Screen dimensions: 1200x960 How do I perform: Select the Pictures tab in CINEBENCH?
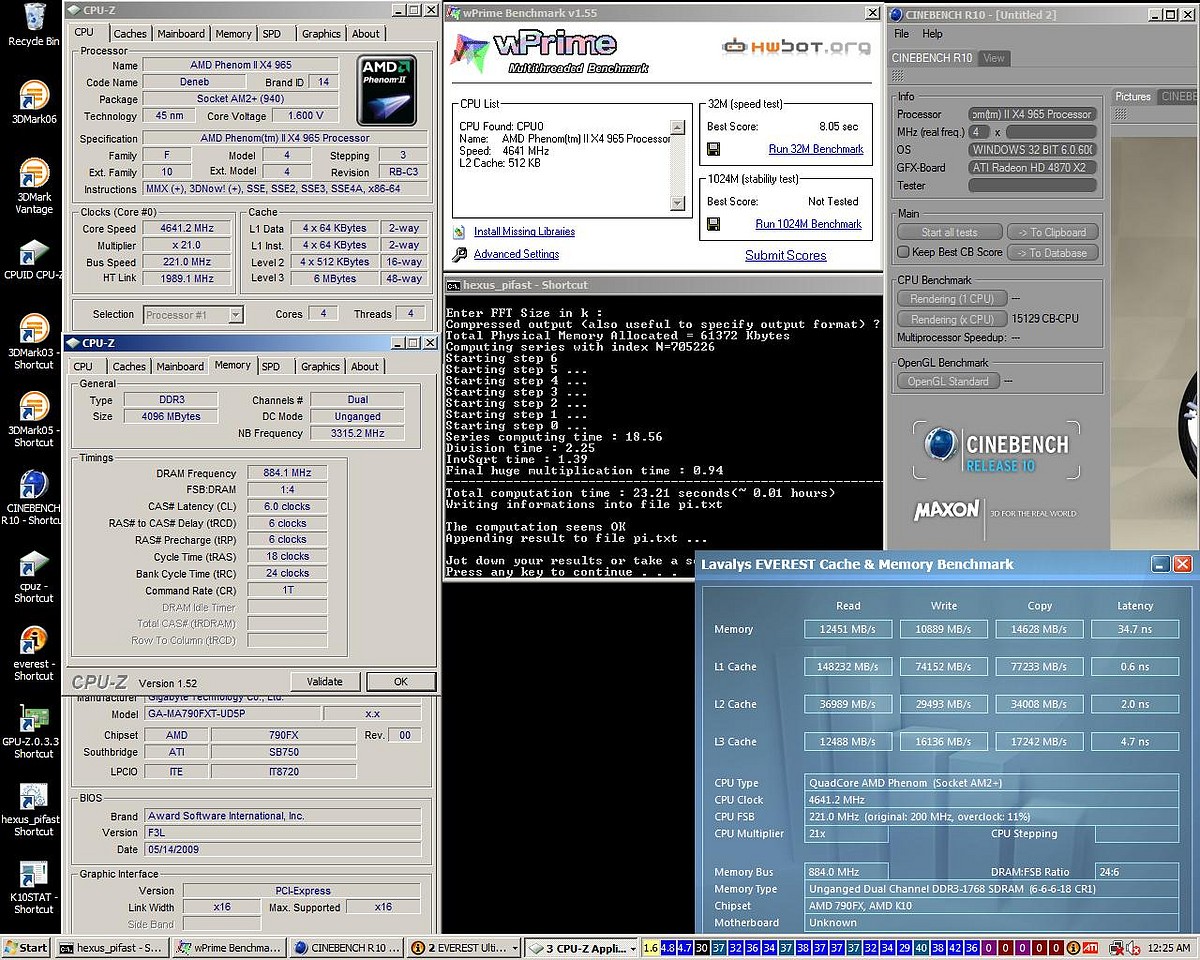[x=1133, y=96]
